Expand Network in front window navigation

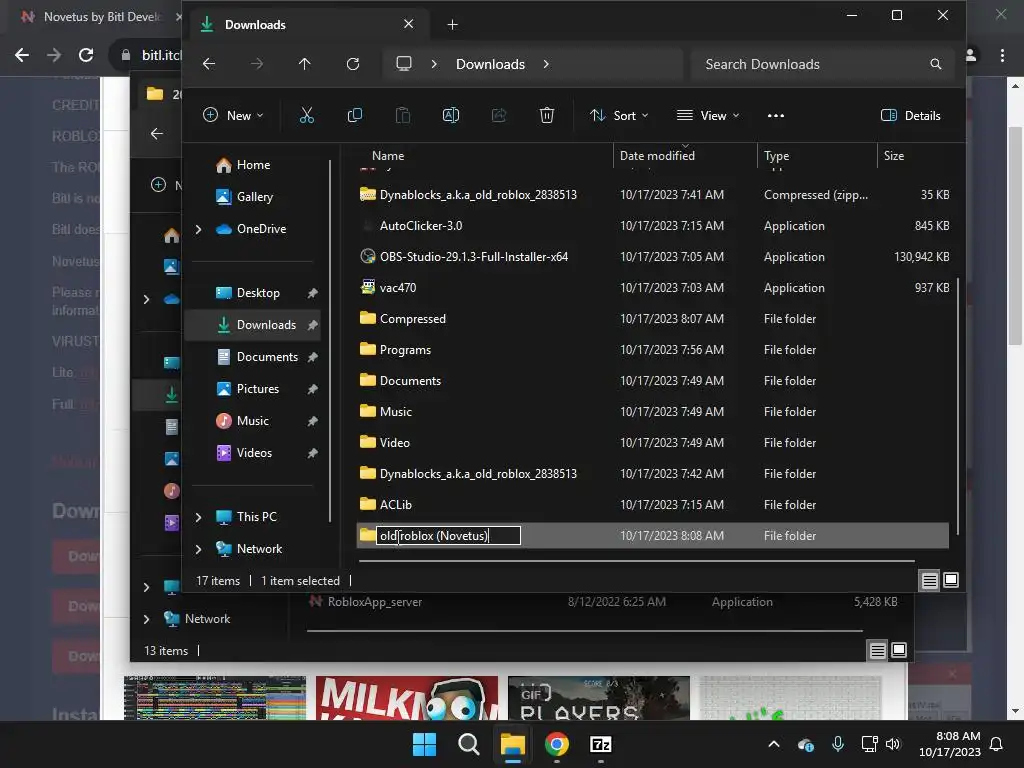click(199, 549)
